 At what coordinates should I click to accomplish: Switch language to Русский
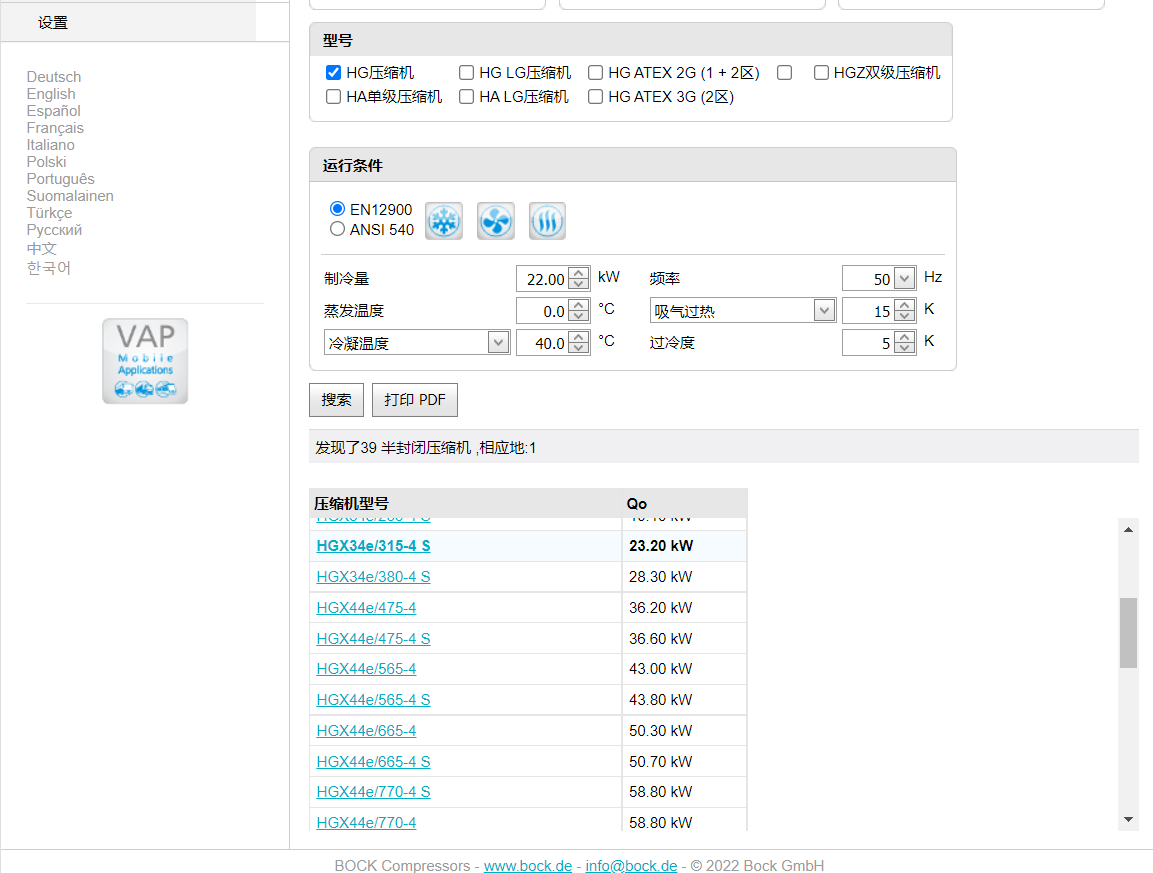54,229
